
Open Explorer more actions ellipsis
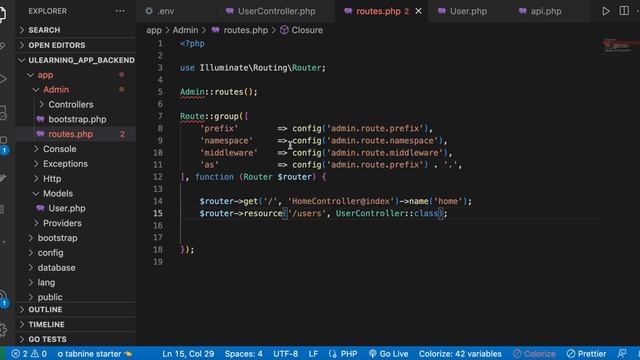coord(120,11)
